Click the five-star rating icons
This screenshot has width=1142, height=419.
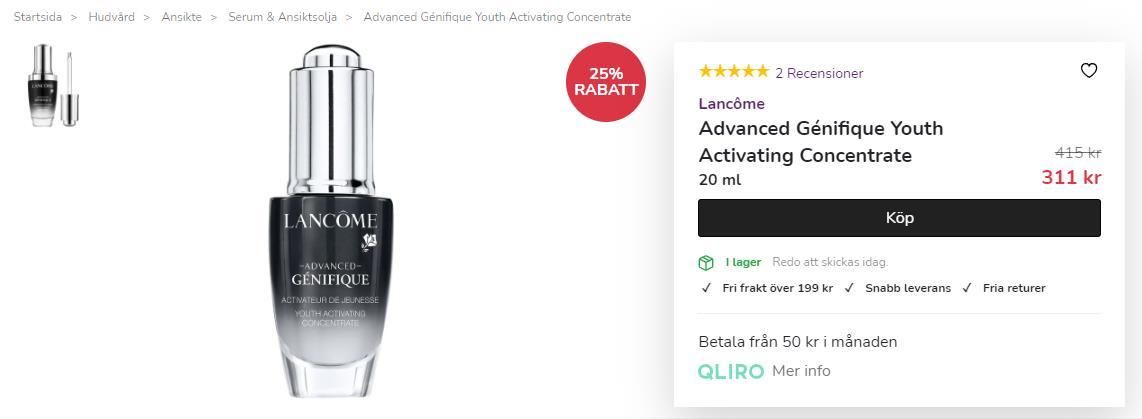pos(733,71)
